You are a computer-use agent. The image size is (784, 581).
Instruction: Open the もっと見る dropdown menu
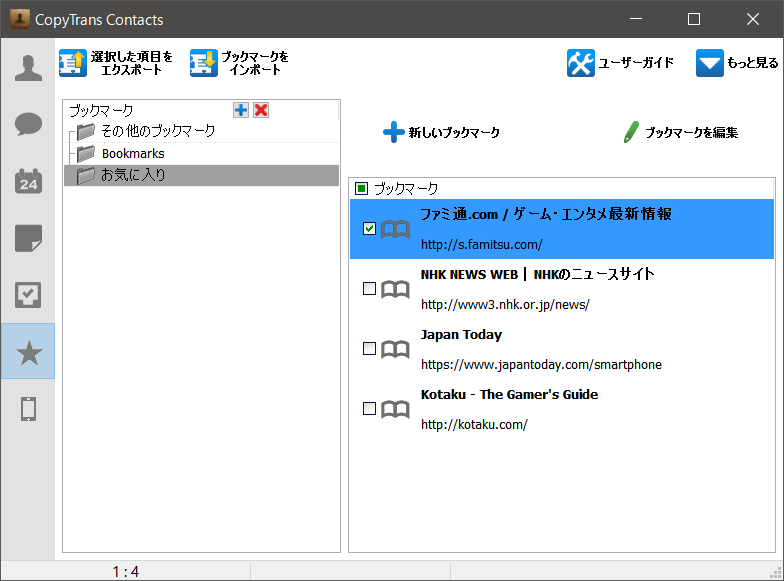[x=737, y=63]
